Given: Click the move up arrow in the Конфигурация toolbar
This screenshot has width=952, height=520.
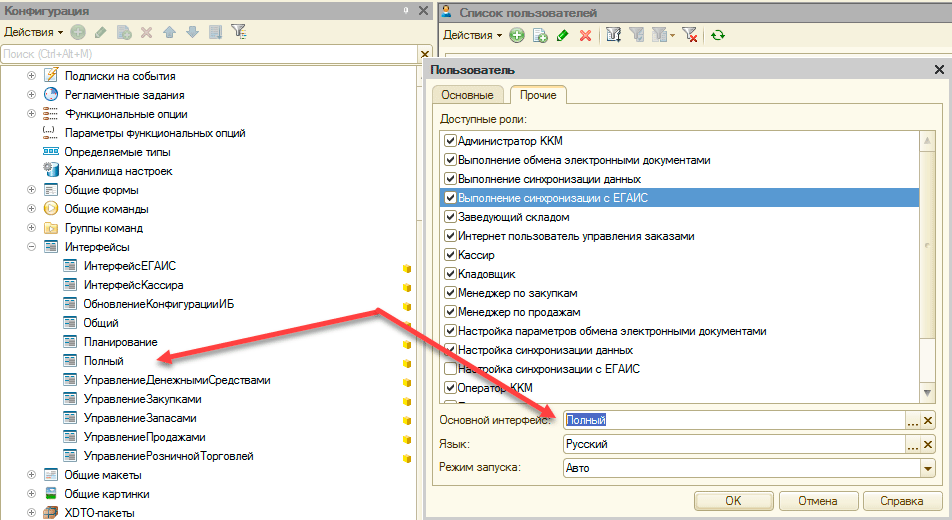Looking at the screenshot, I should click(x=169, y=32).
